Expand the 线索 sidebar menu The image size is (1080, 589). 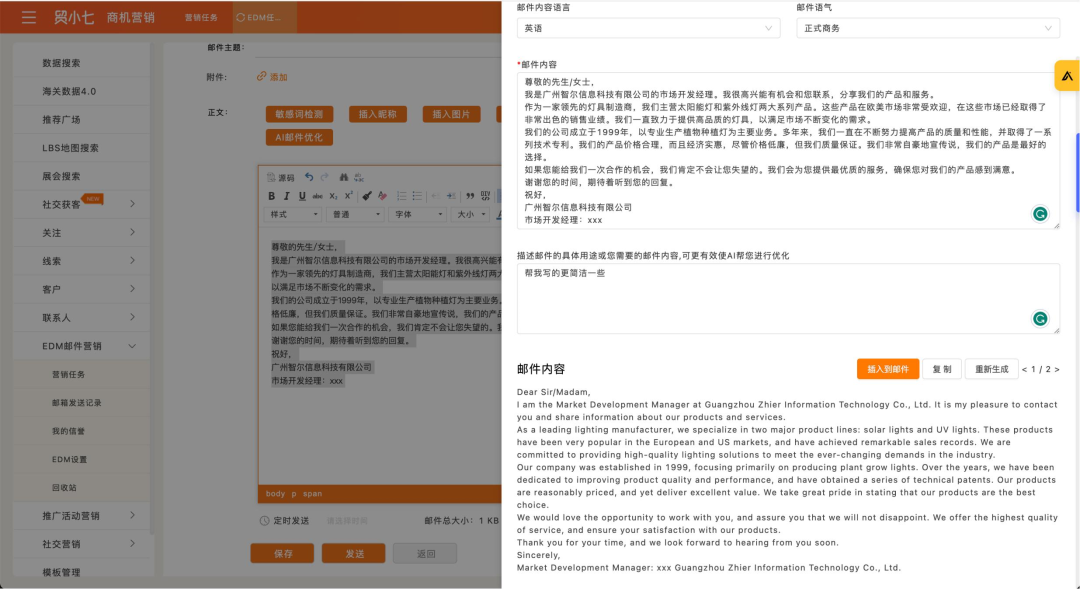81,260
